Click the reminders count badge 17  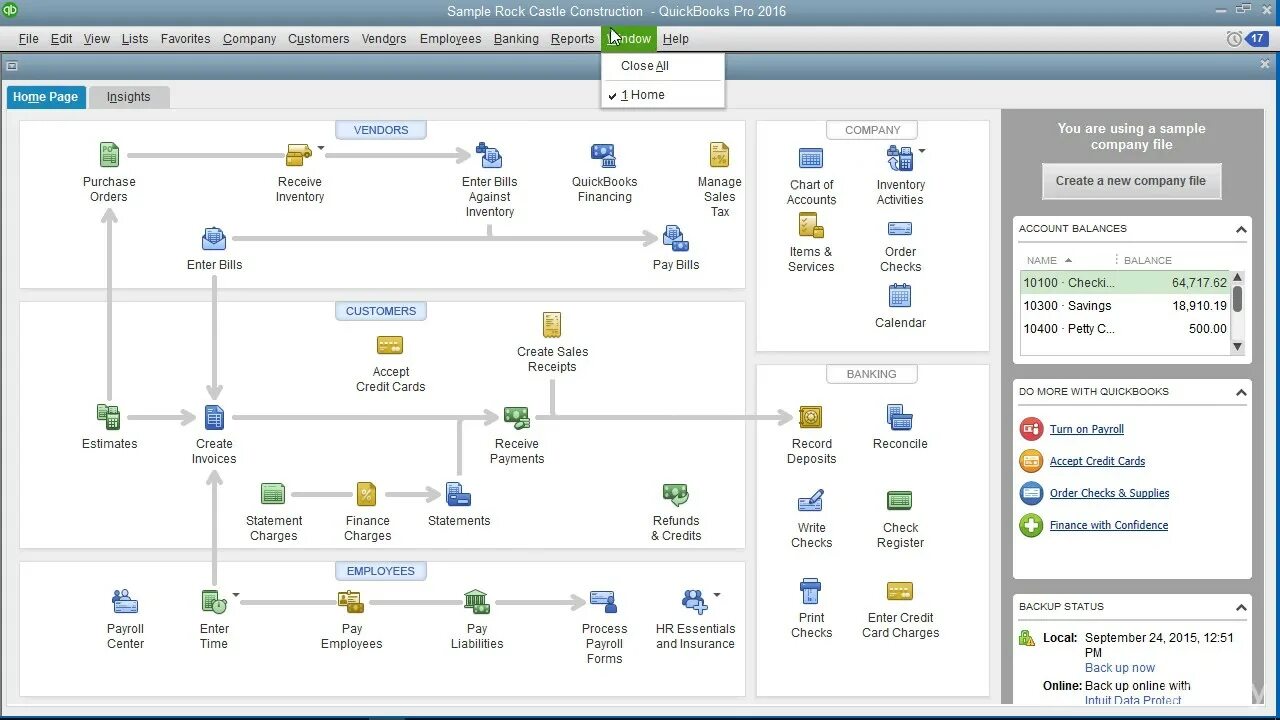(x=1257, y=38)
